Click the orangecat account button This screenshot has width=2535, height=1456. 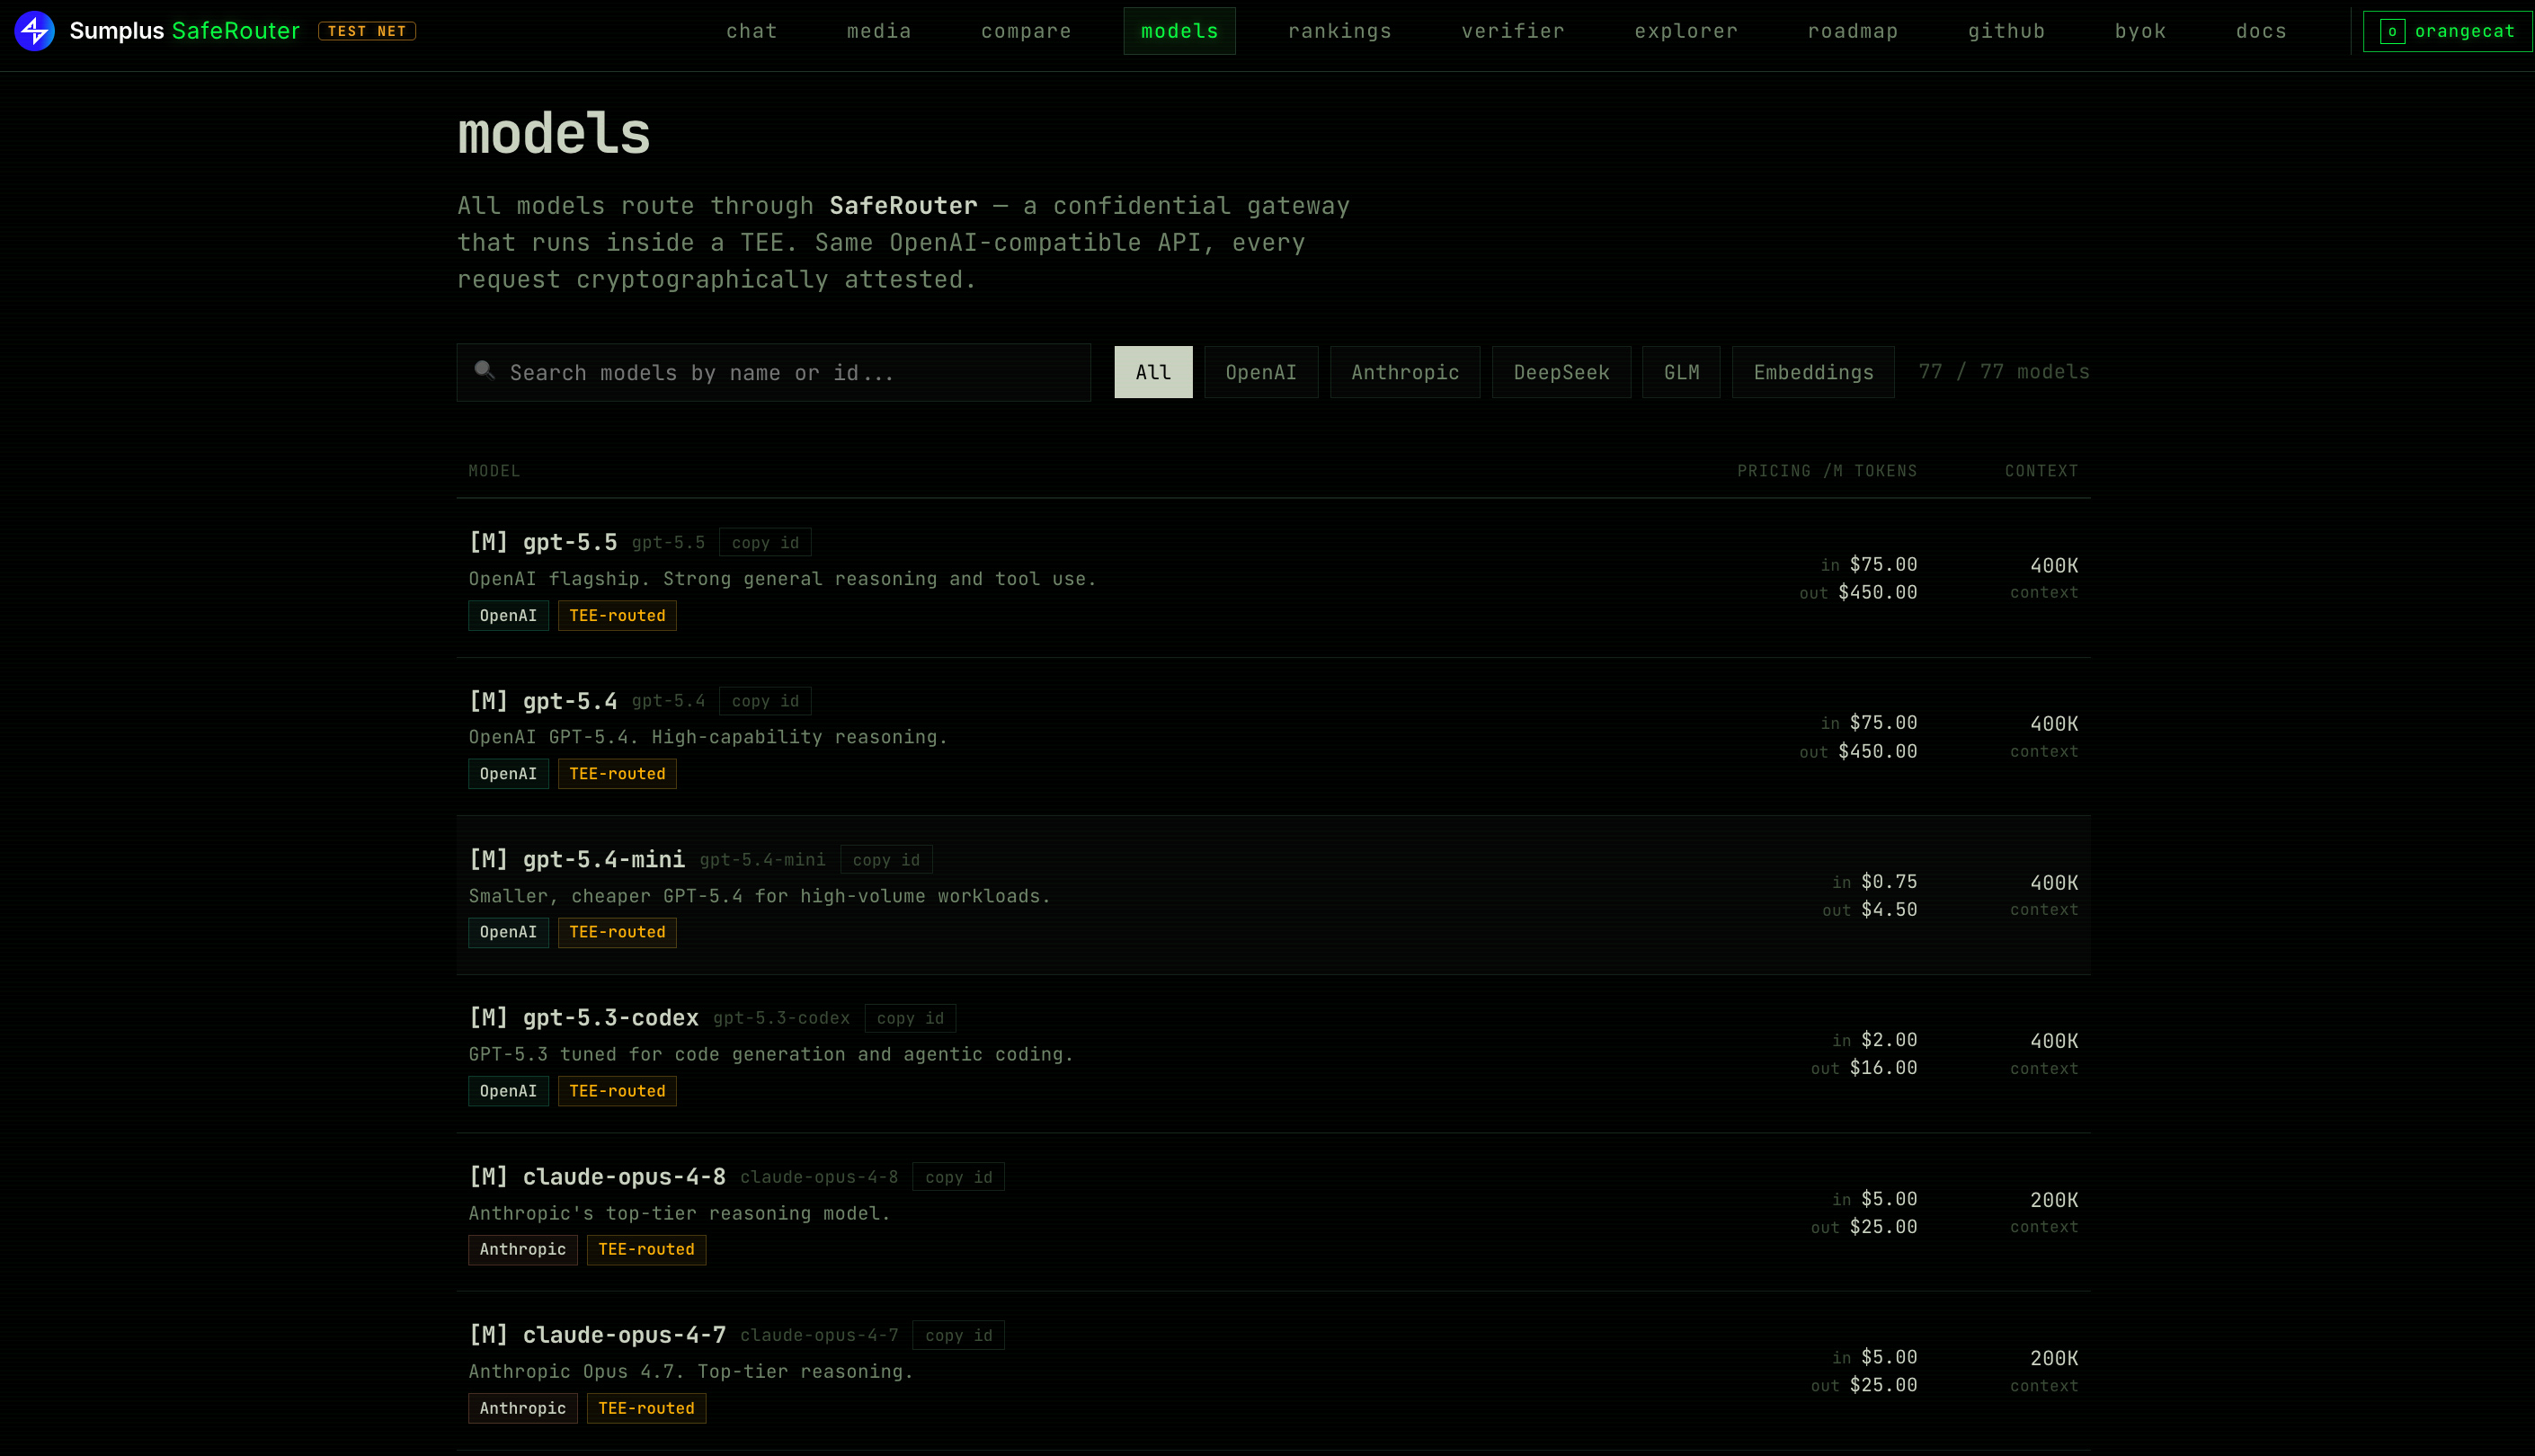[2447, 31]
